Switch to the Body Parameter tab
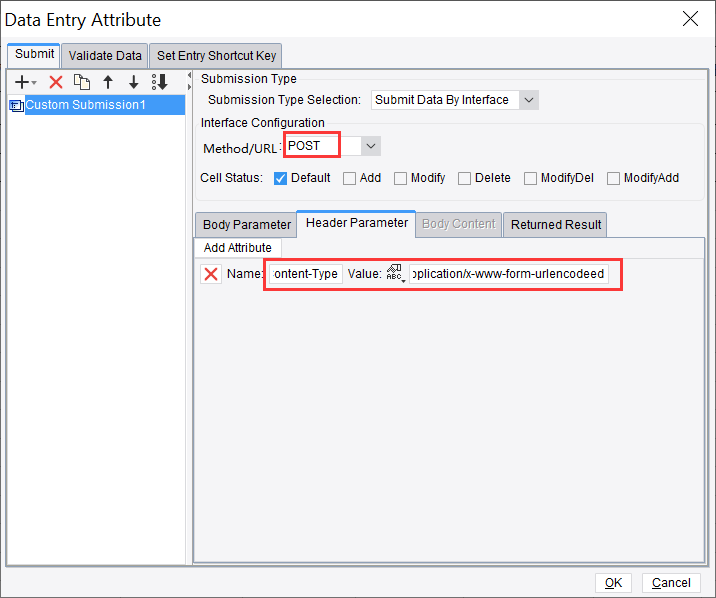The image size is (716, 598). 247,225
